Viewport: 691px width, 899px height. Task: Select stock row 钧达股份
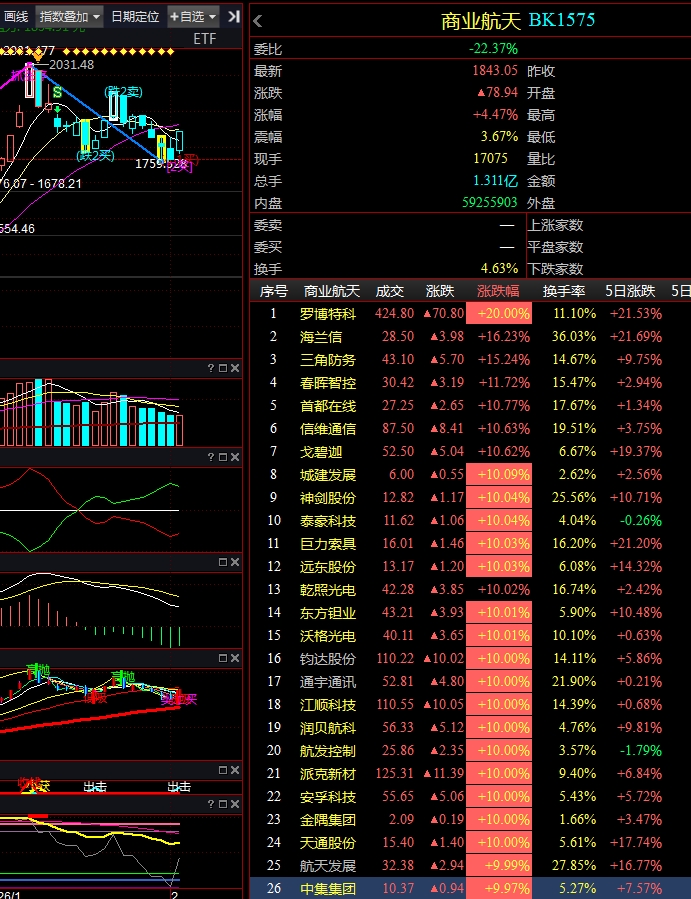(x=470, y=658)
